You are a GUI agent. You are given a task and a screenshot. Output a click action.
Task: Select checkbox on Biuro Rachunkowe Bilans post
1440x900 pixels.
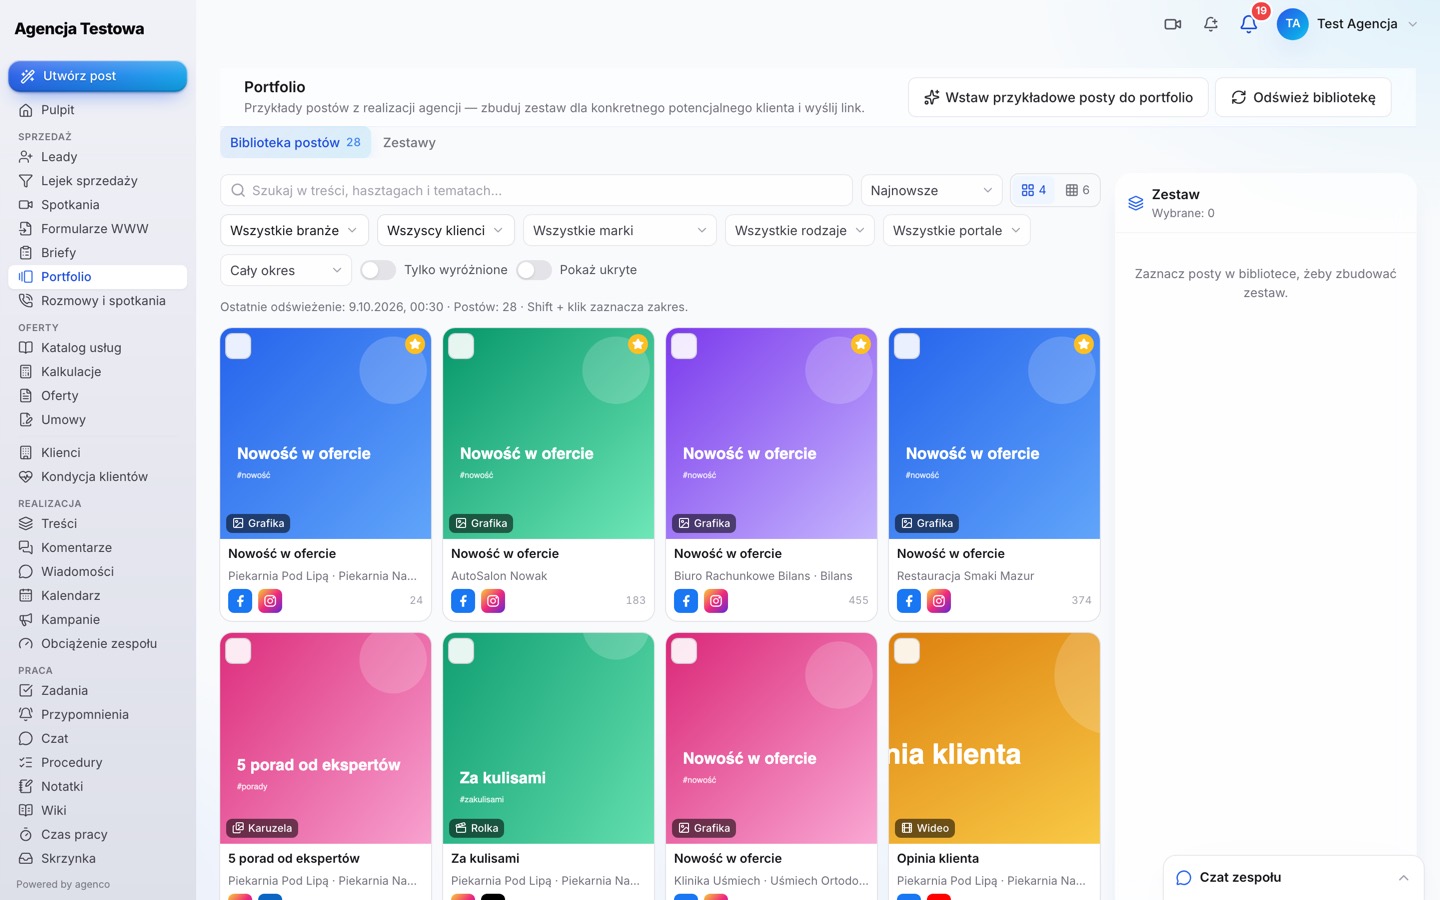pos(684,346)
